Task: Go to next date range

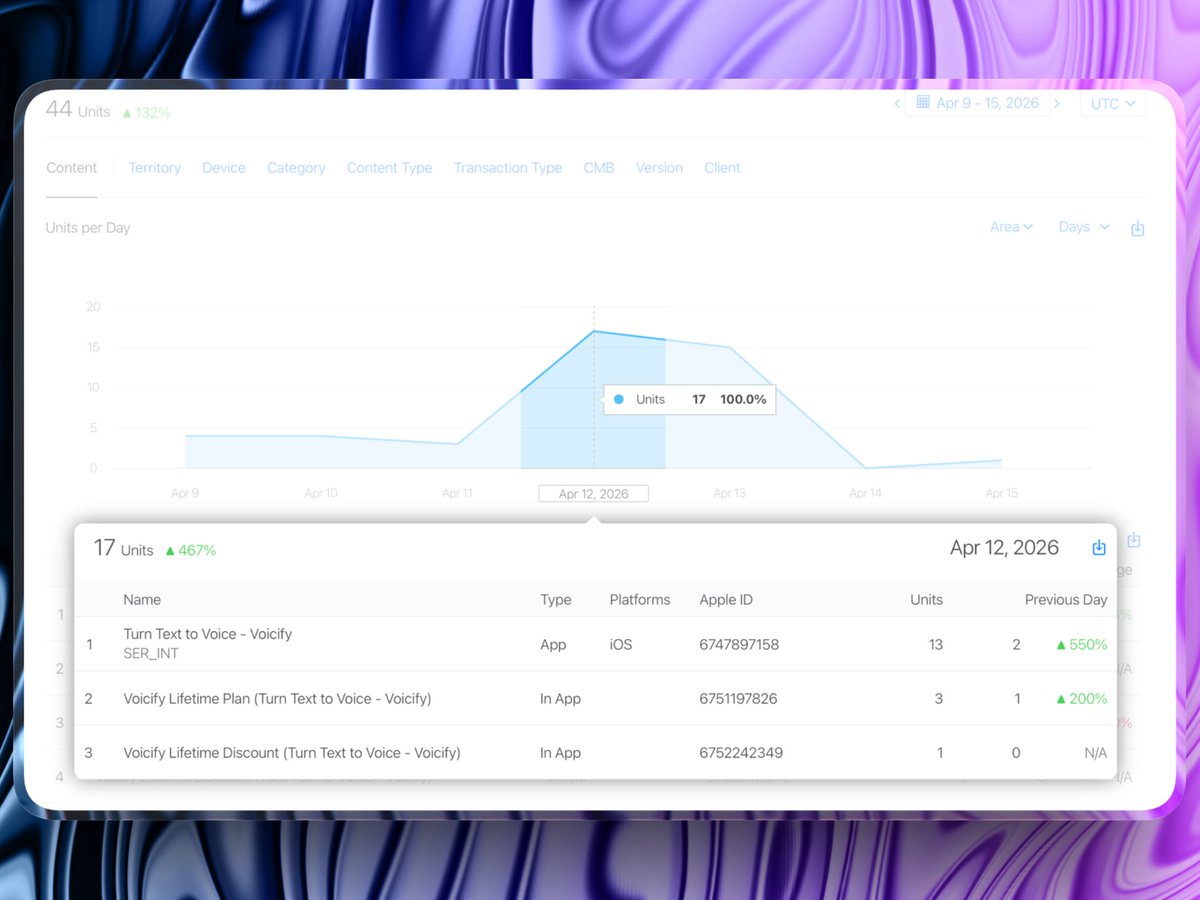Action: [x=1057, y=104]
